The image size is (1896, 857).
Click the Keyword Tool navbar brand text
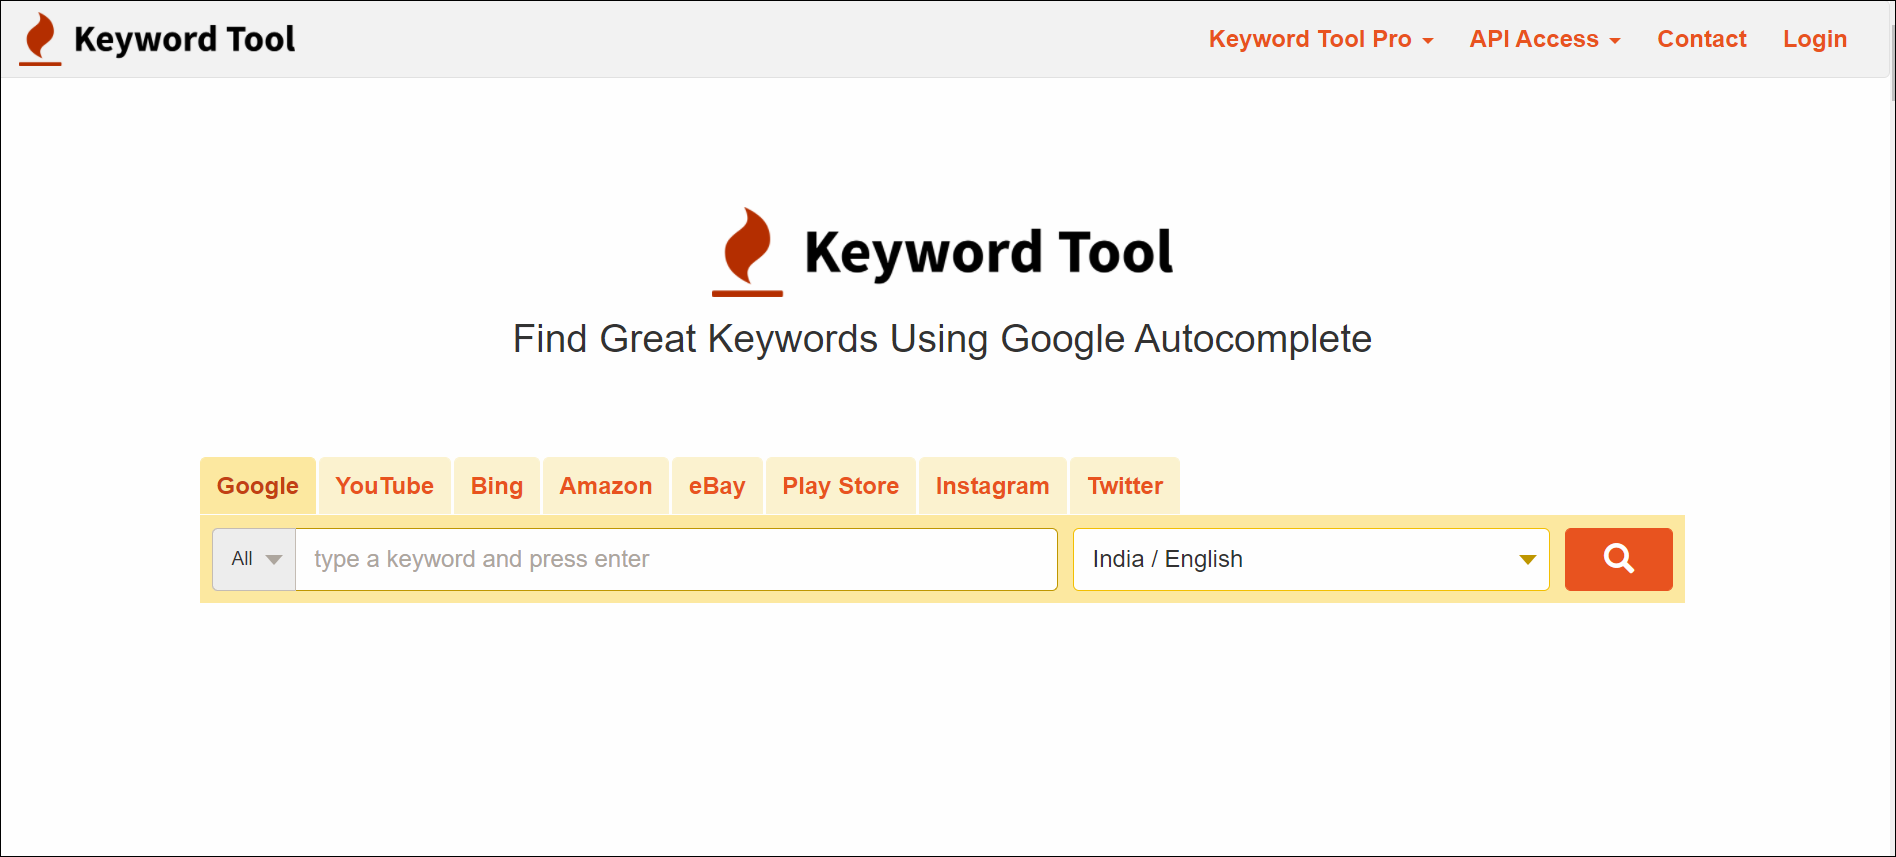click(185, 39)
